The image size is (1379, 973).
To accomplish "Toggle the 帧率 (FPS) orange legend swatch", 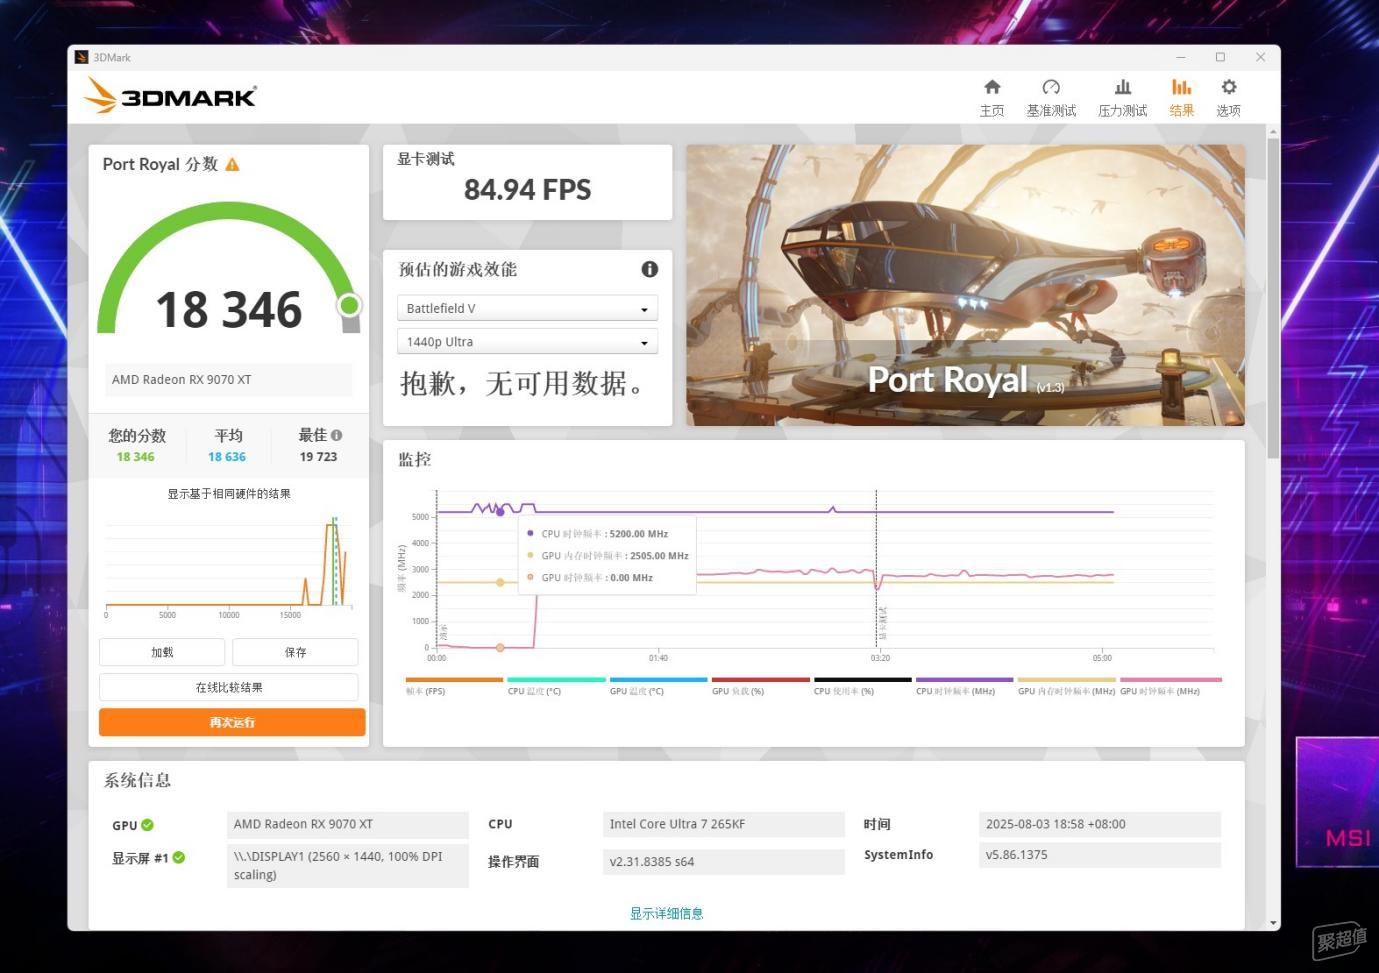I will point(454,680).
